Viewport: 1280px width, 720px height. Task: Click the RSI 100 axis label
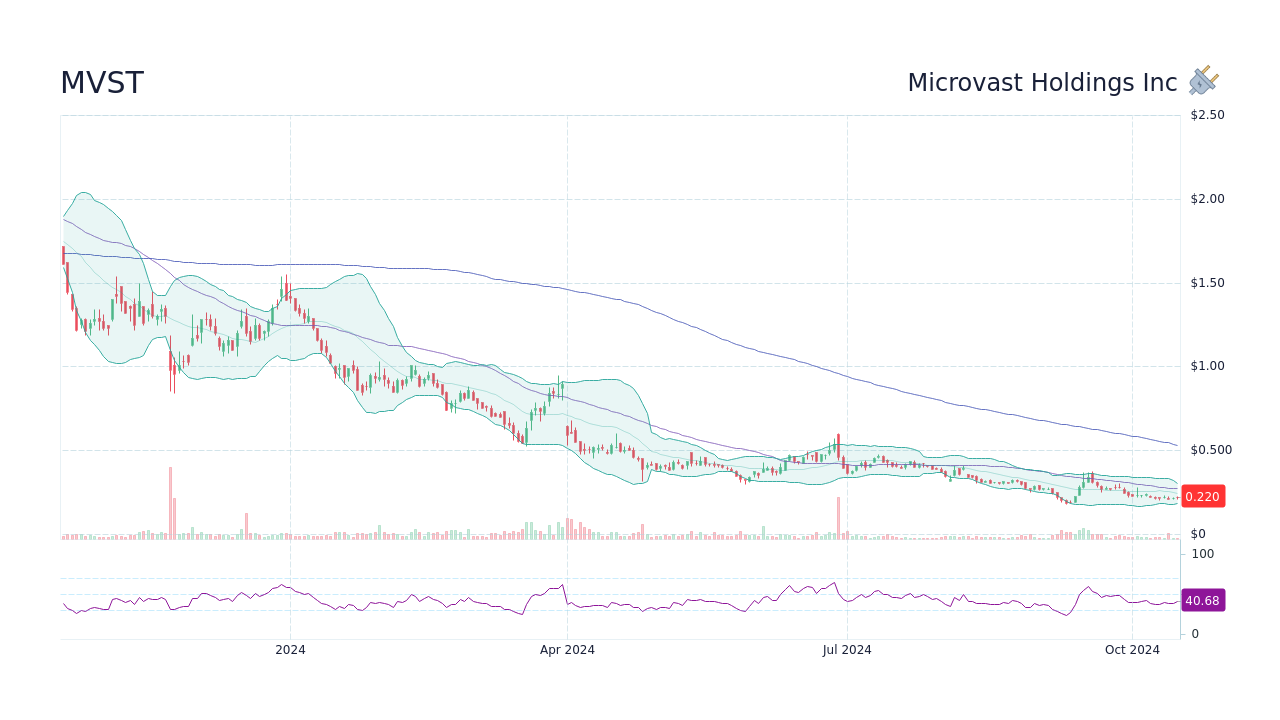click(1203, 554)
